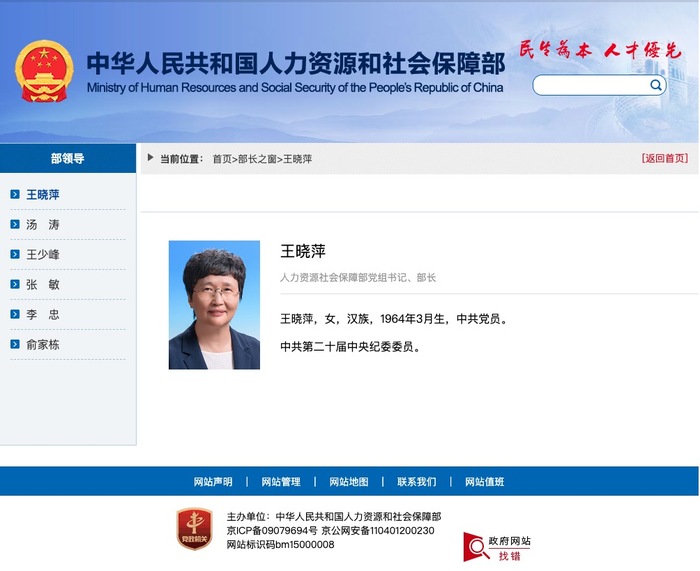Open the 政府网站找错 icon
The image size is (700, 571).
pyautogui.click(x=497, y=547)
